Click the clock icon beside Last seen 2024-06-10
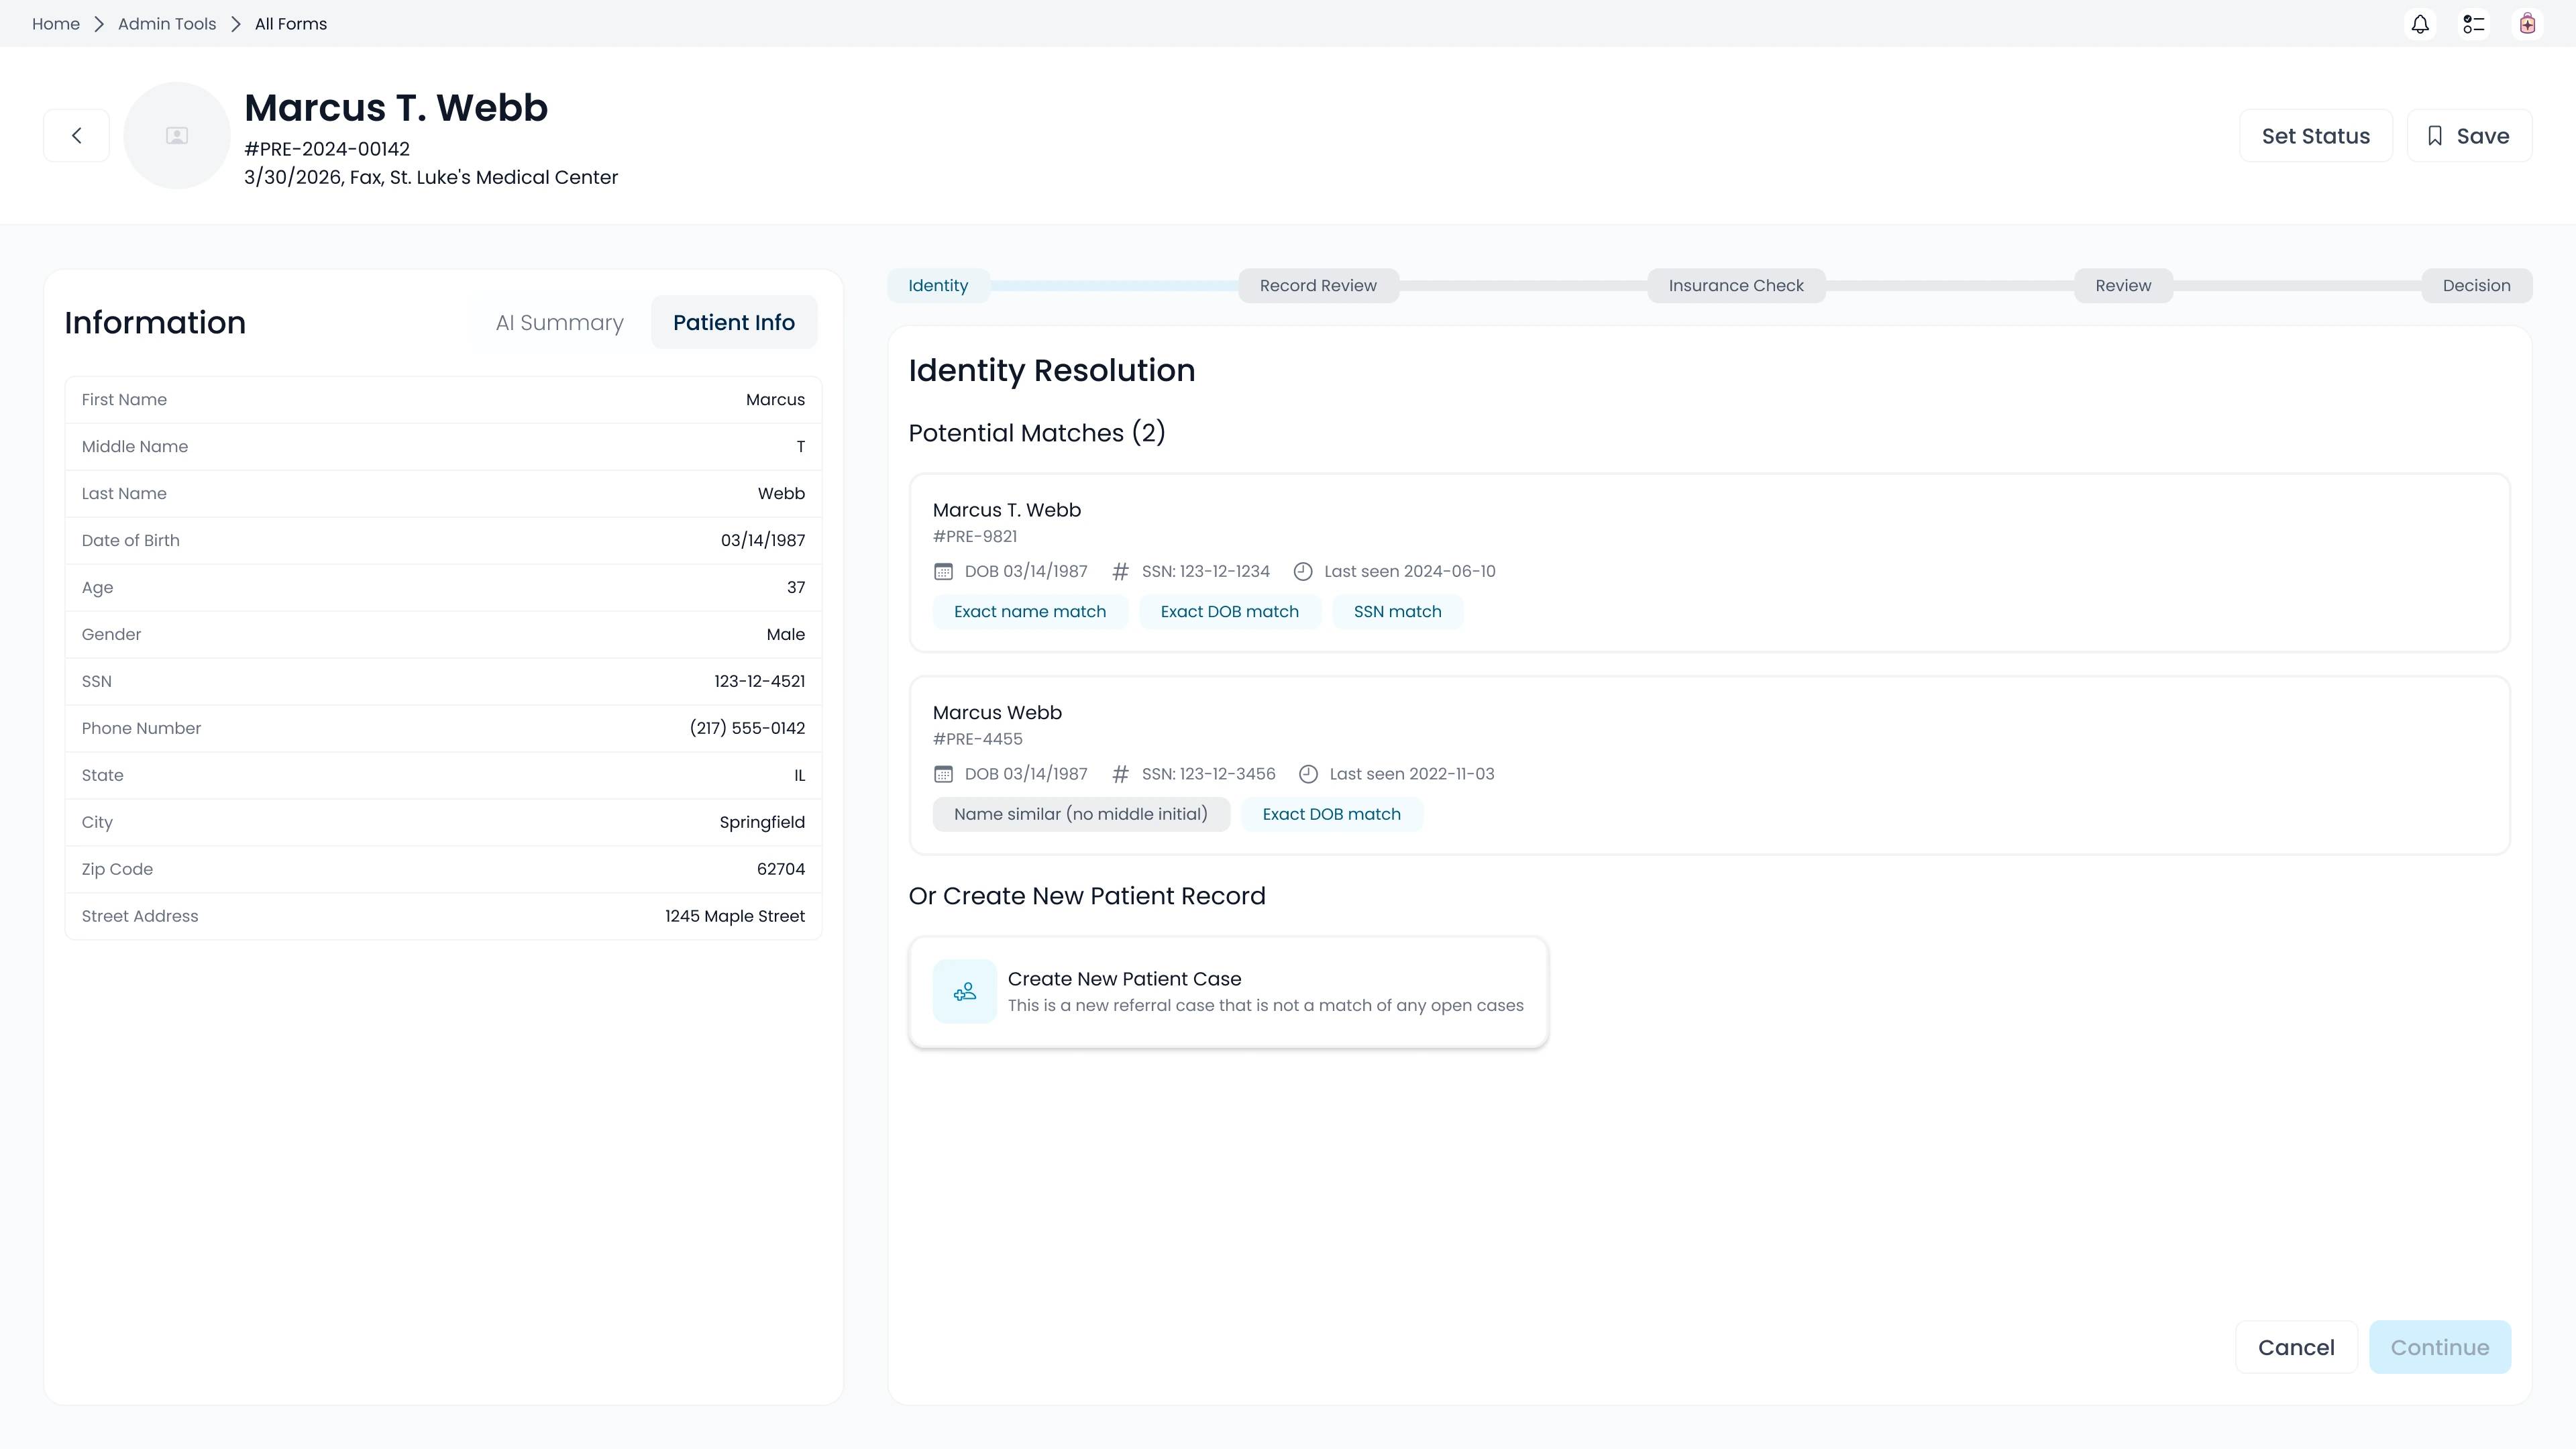The image size is (2576, 1449). coord(1303,572)
